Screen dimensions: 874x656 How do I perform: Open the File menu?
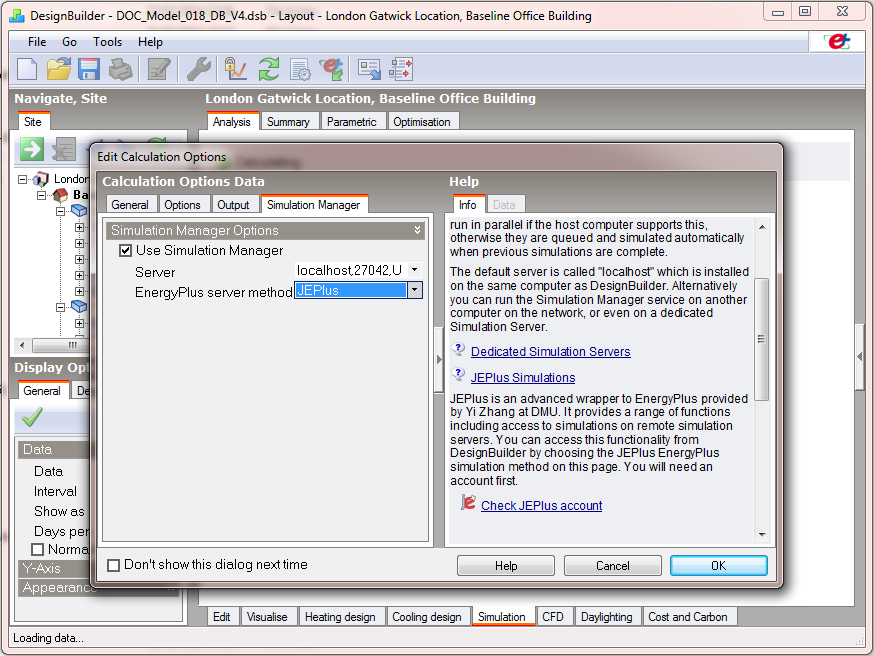(x=37, y=42)
